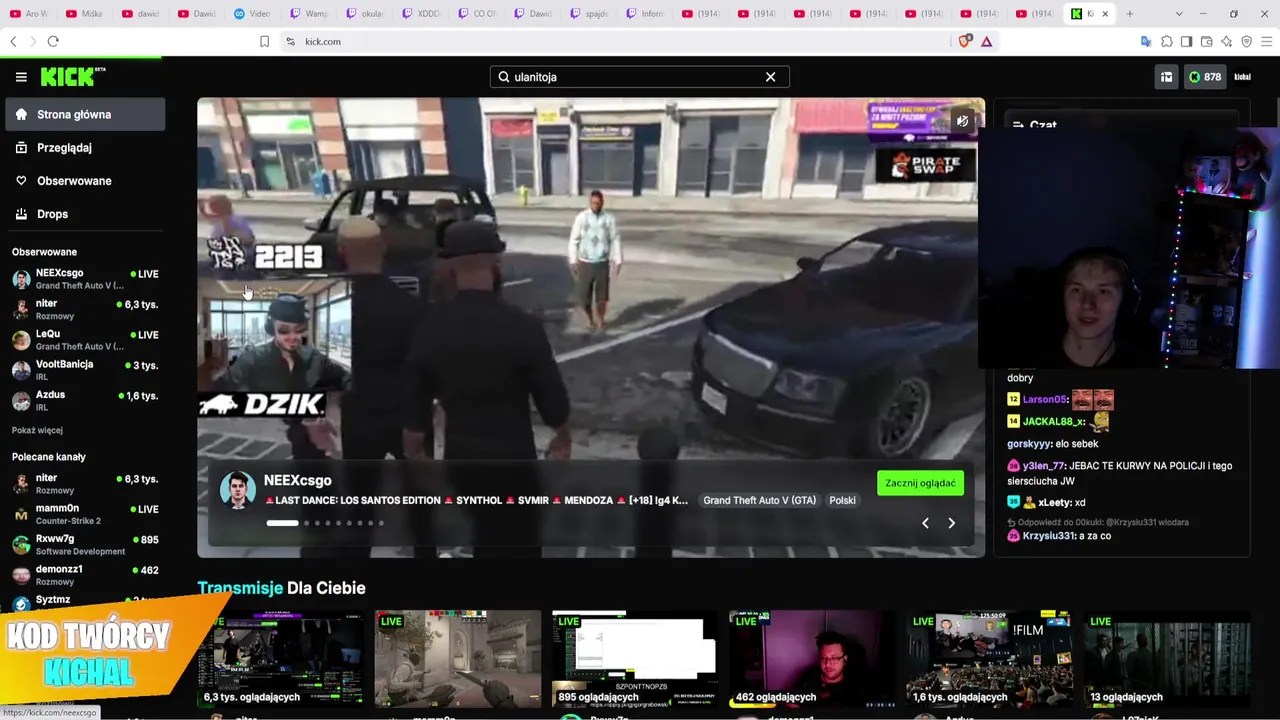Click the Zacznij oglądać button

point(920,483)
